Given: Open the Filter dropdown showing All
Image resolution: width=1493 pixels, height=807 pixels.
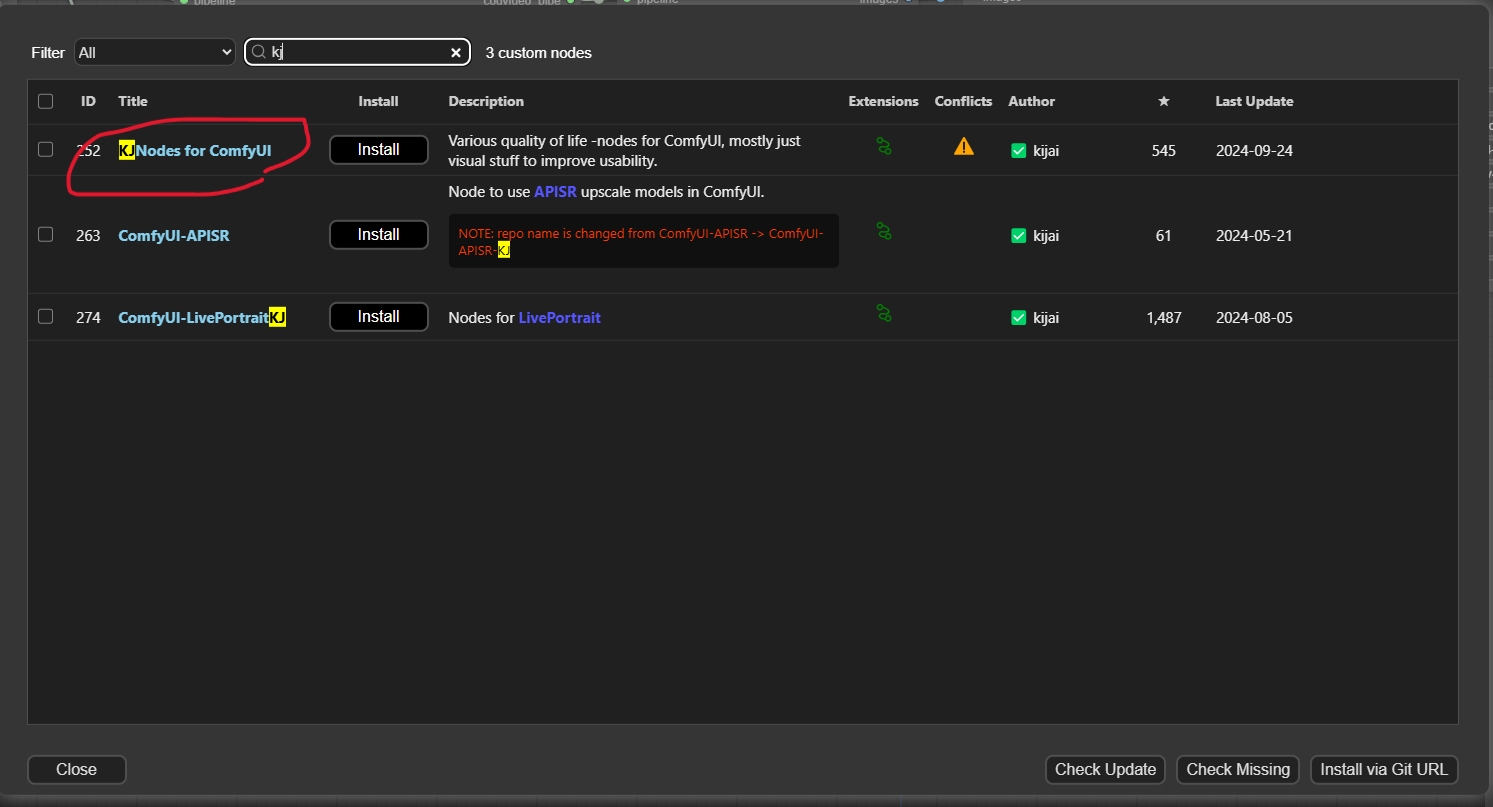Looking at the screenshot, I should [155, 52].
